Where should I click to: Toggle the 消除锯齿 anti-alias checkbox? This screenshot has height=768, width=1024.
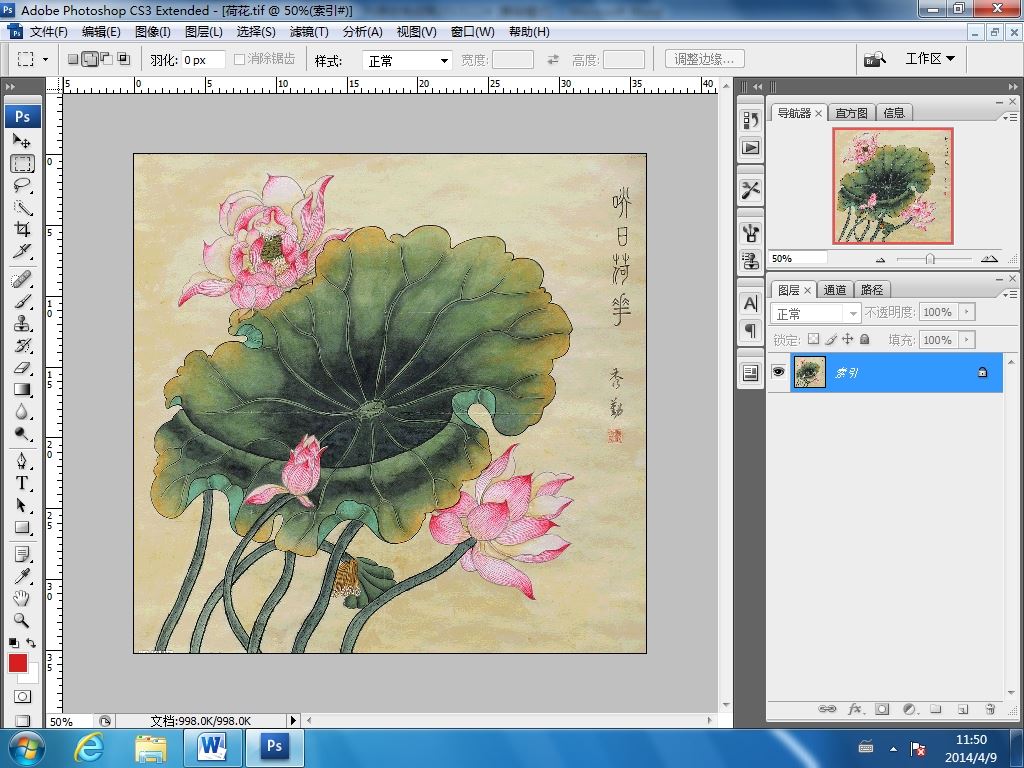pyautogui.click(x=240, y=60)
